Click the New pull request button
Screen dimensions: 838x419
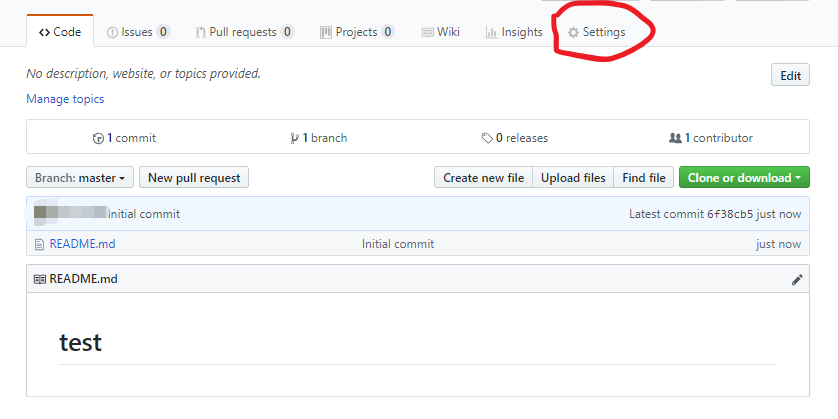coord(194,177)
